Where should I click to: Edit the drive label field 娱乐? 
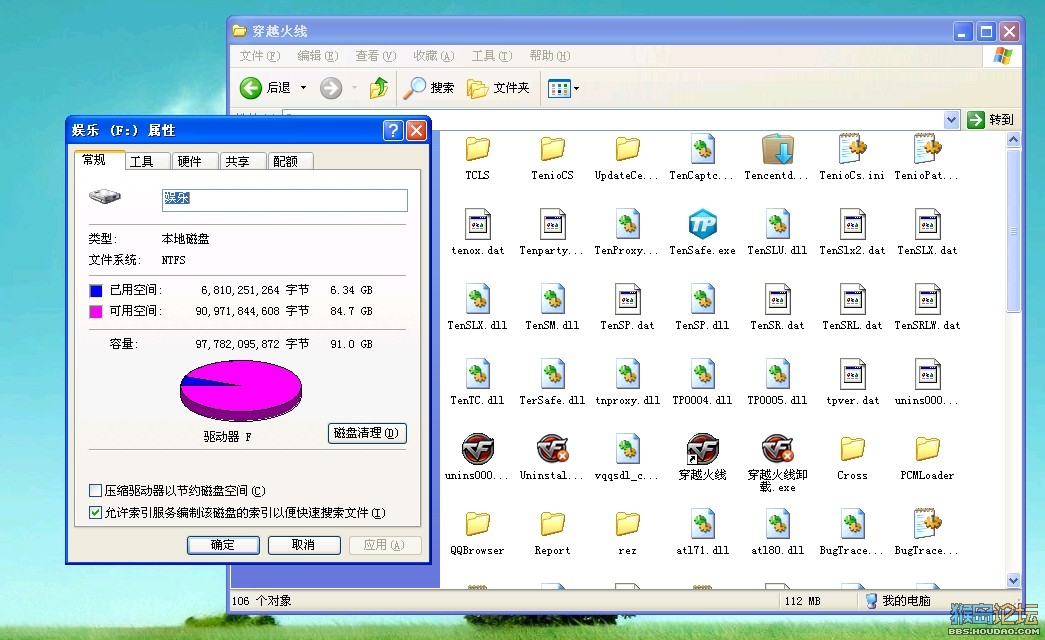[285, 199]
